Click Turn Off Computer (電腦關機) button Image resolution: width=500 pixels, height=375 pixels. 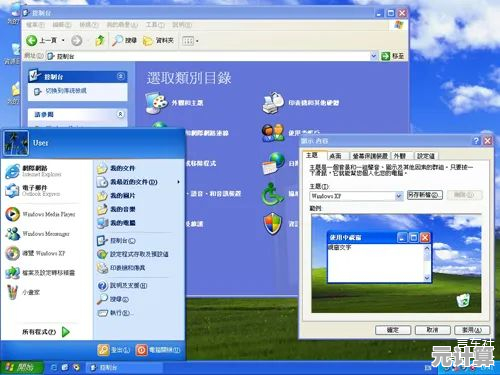pyautogui.click(x=158, y=350)
